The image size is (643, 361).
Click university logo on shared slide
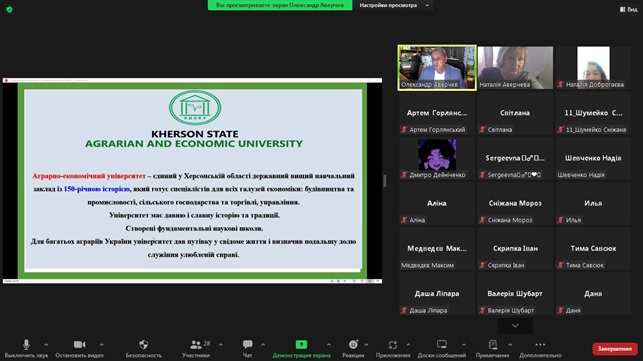tap(195, 108)
